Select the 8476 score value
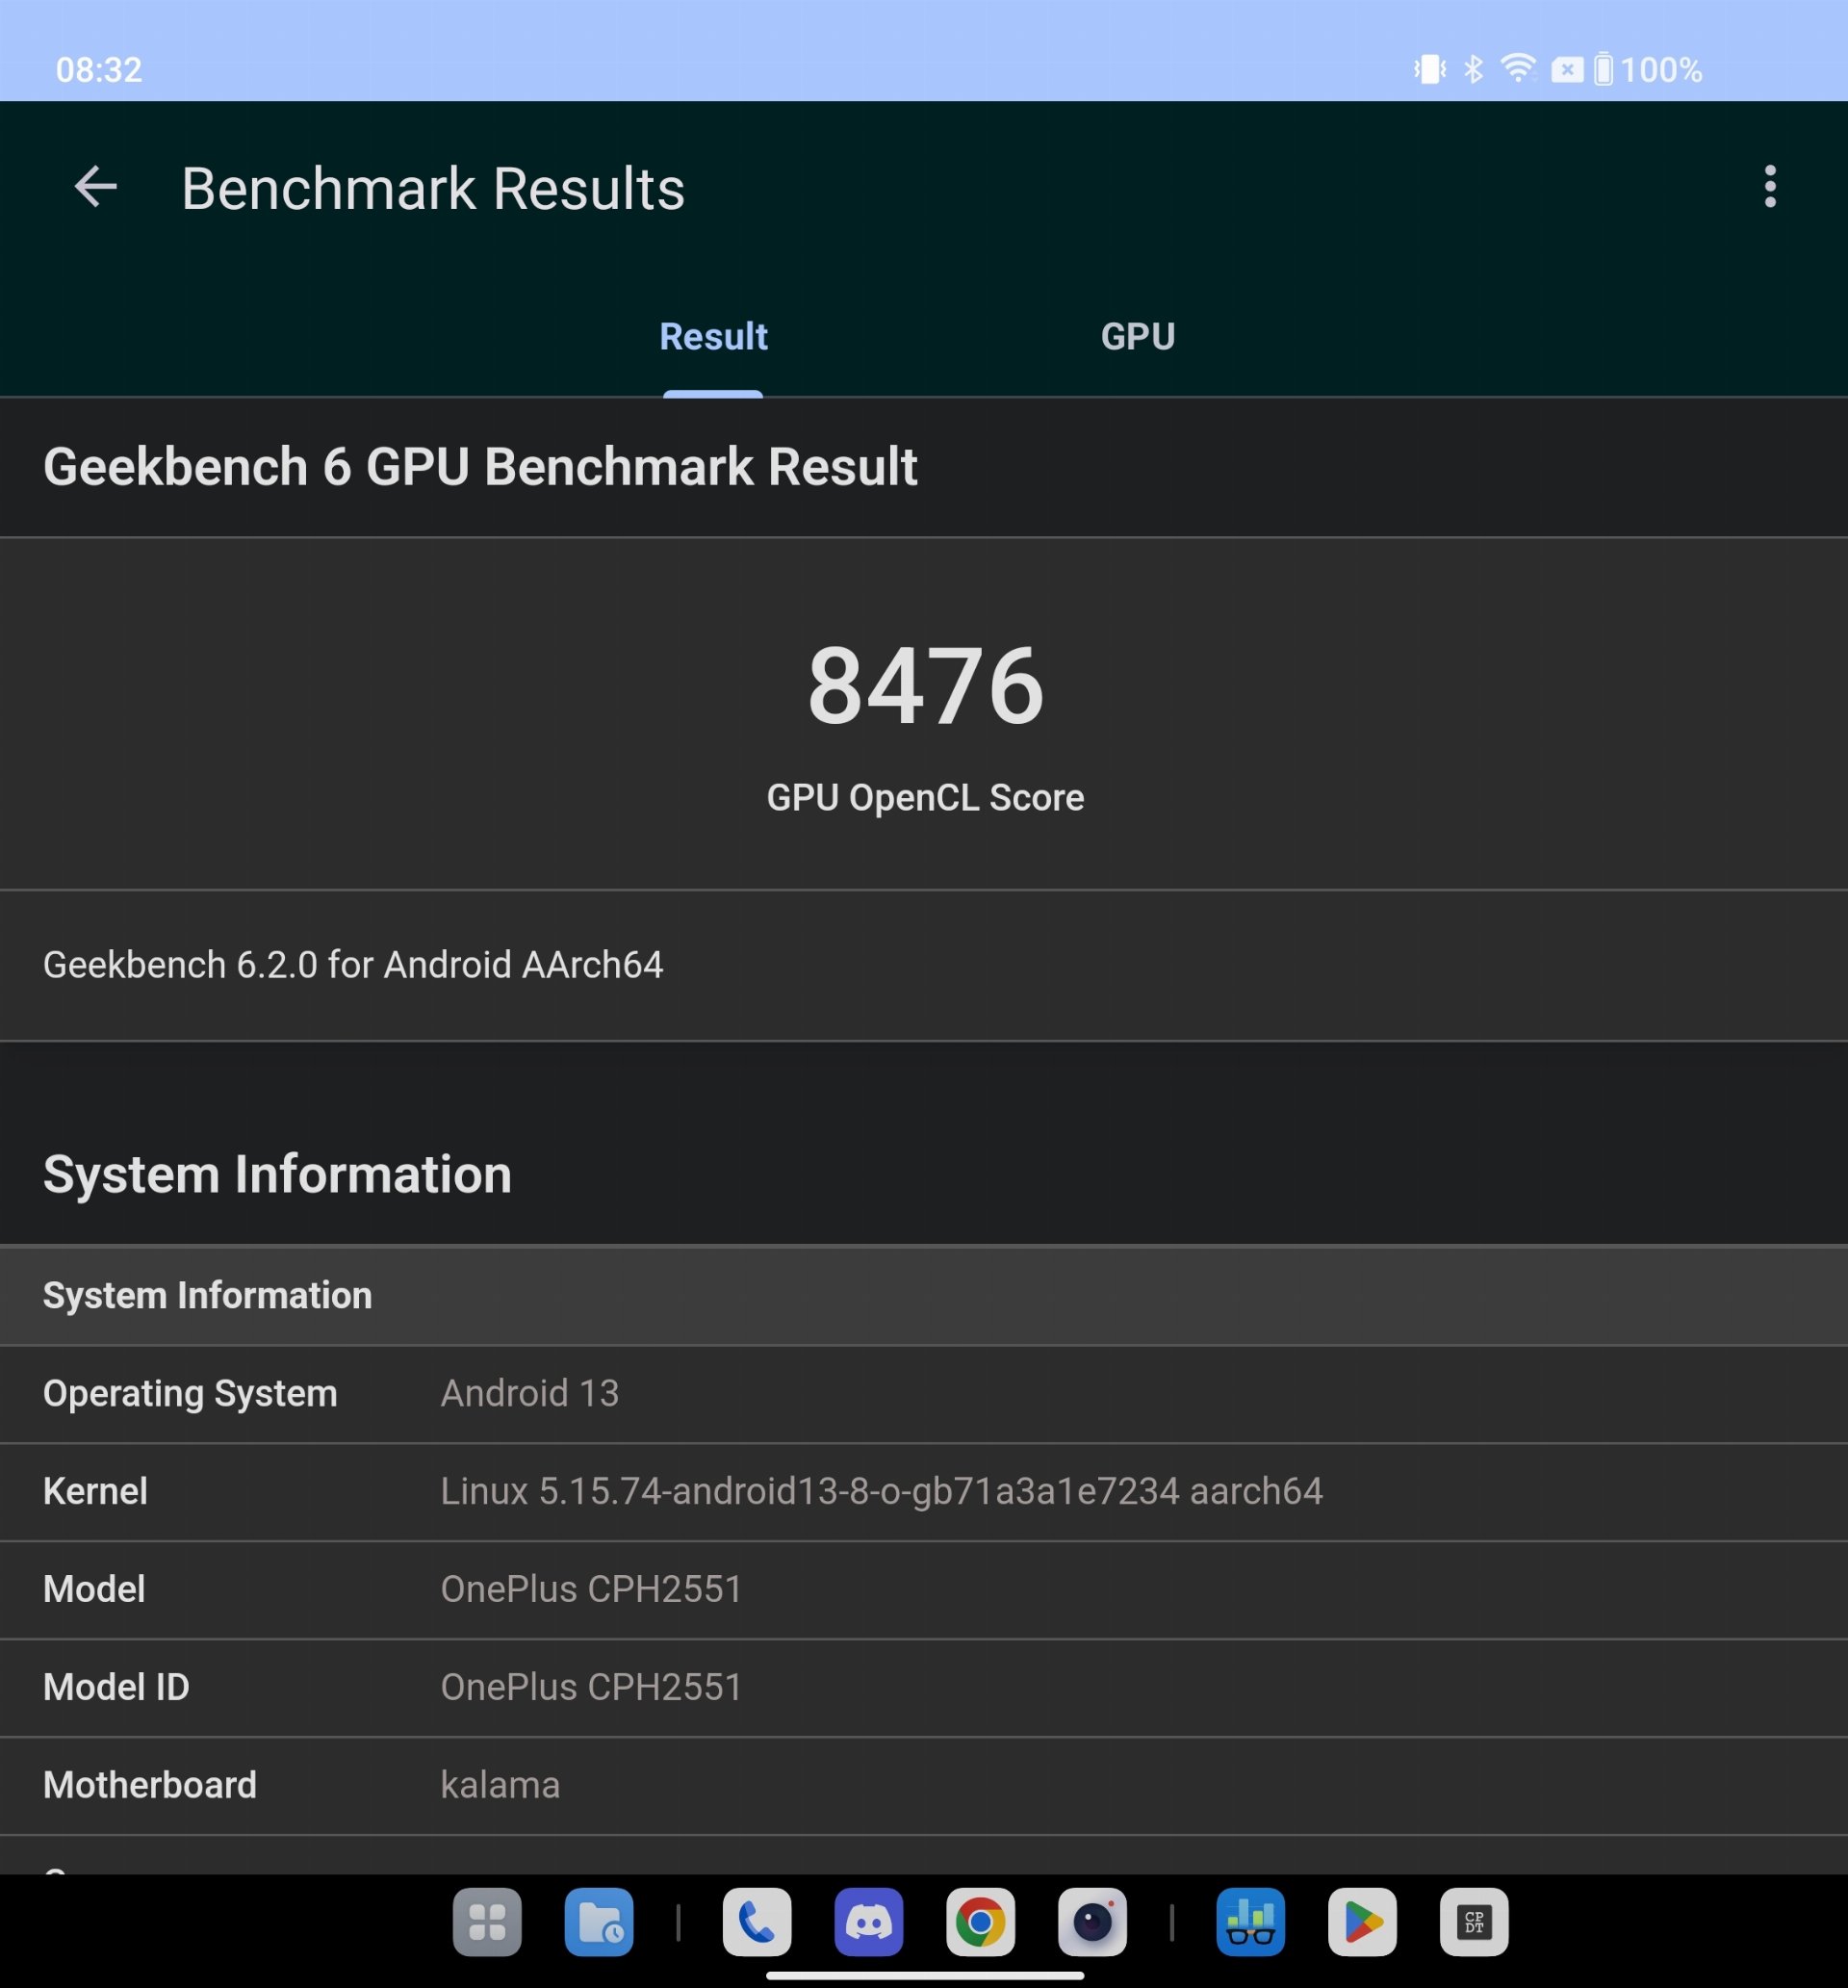This screenshot has height=1988, width=1848. coord(925,686)
